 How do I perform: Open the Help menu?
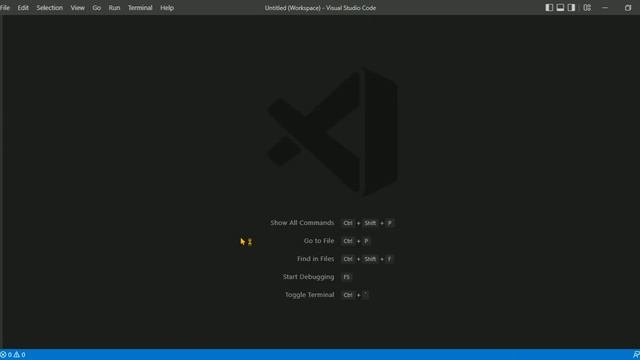tap(167, 8)
